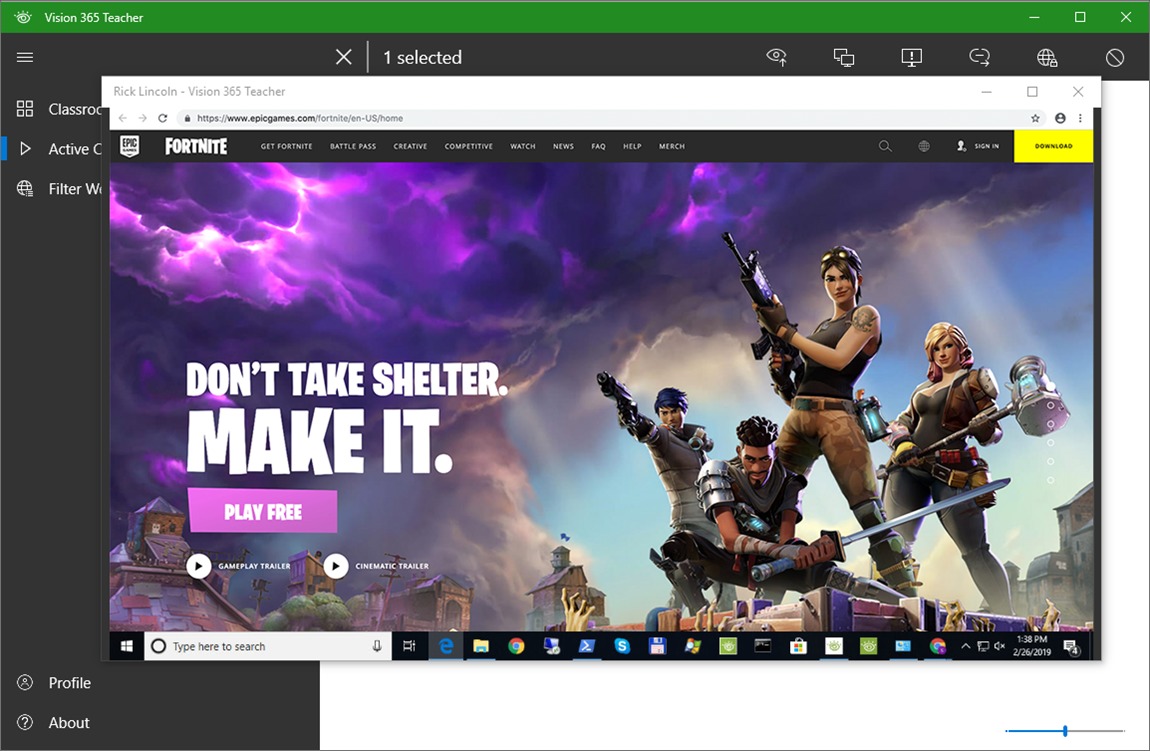
Task: Close the Rick Lincoln student window
Action: pyautogui.click(x=1077, y=92)
